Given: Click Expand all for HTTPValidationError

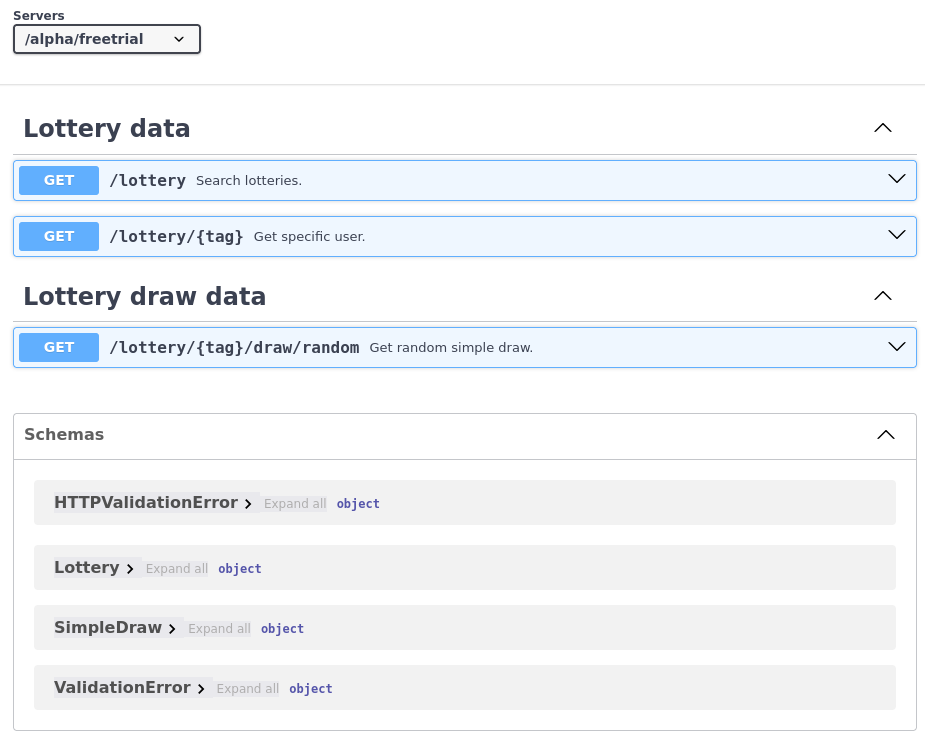Looking at the screenshot, I should click(x=295, y=504).
